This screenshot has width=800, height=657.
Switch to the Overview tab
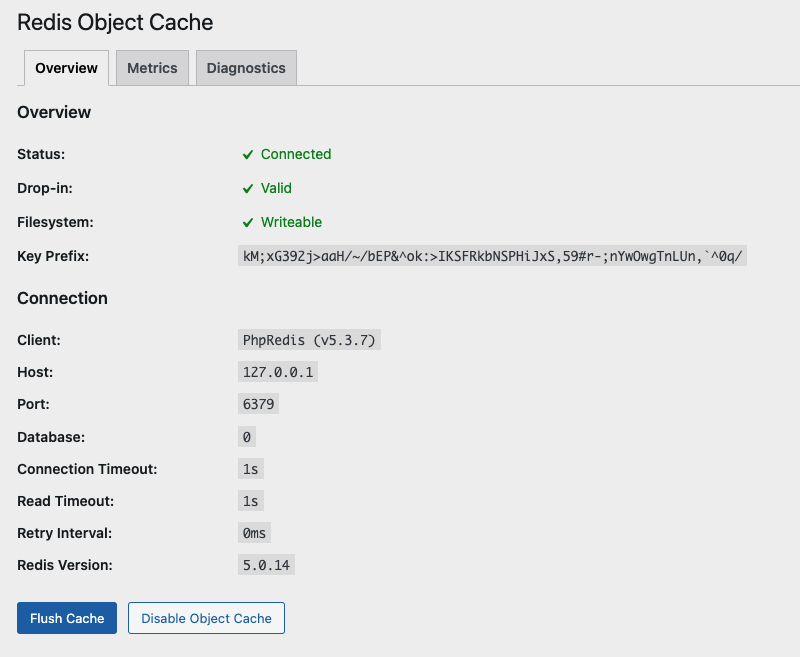[66, 68]
